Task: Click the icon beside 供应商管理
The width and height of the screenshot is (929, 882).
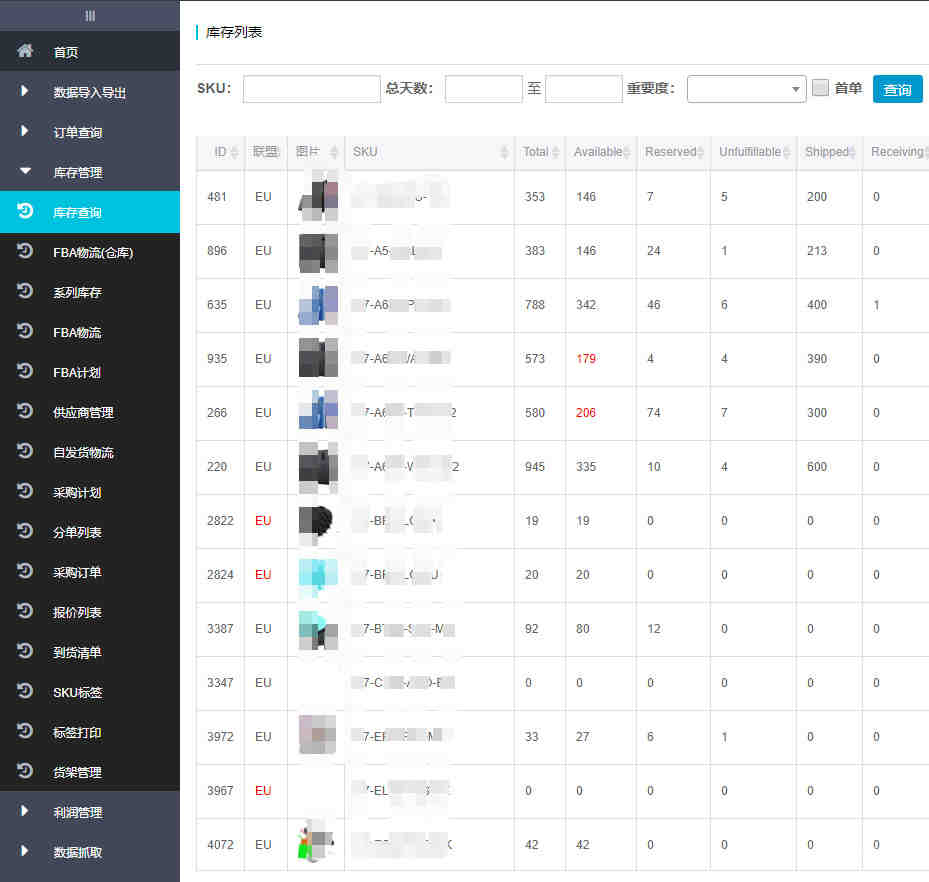Action: [26, 411]
